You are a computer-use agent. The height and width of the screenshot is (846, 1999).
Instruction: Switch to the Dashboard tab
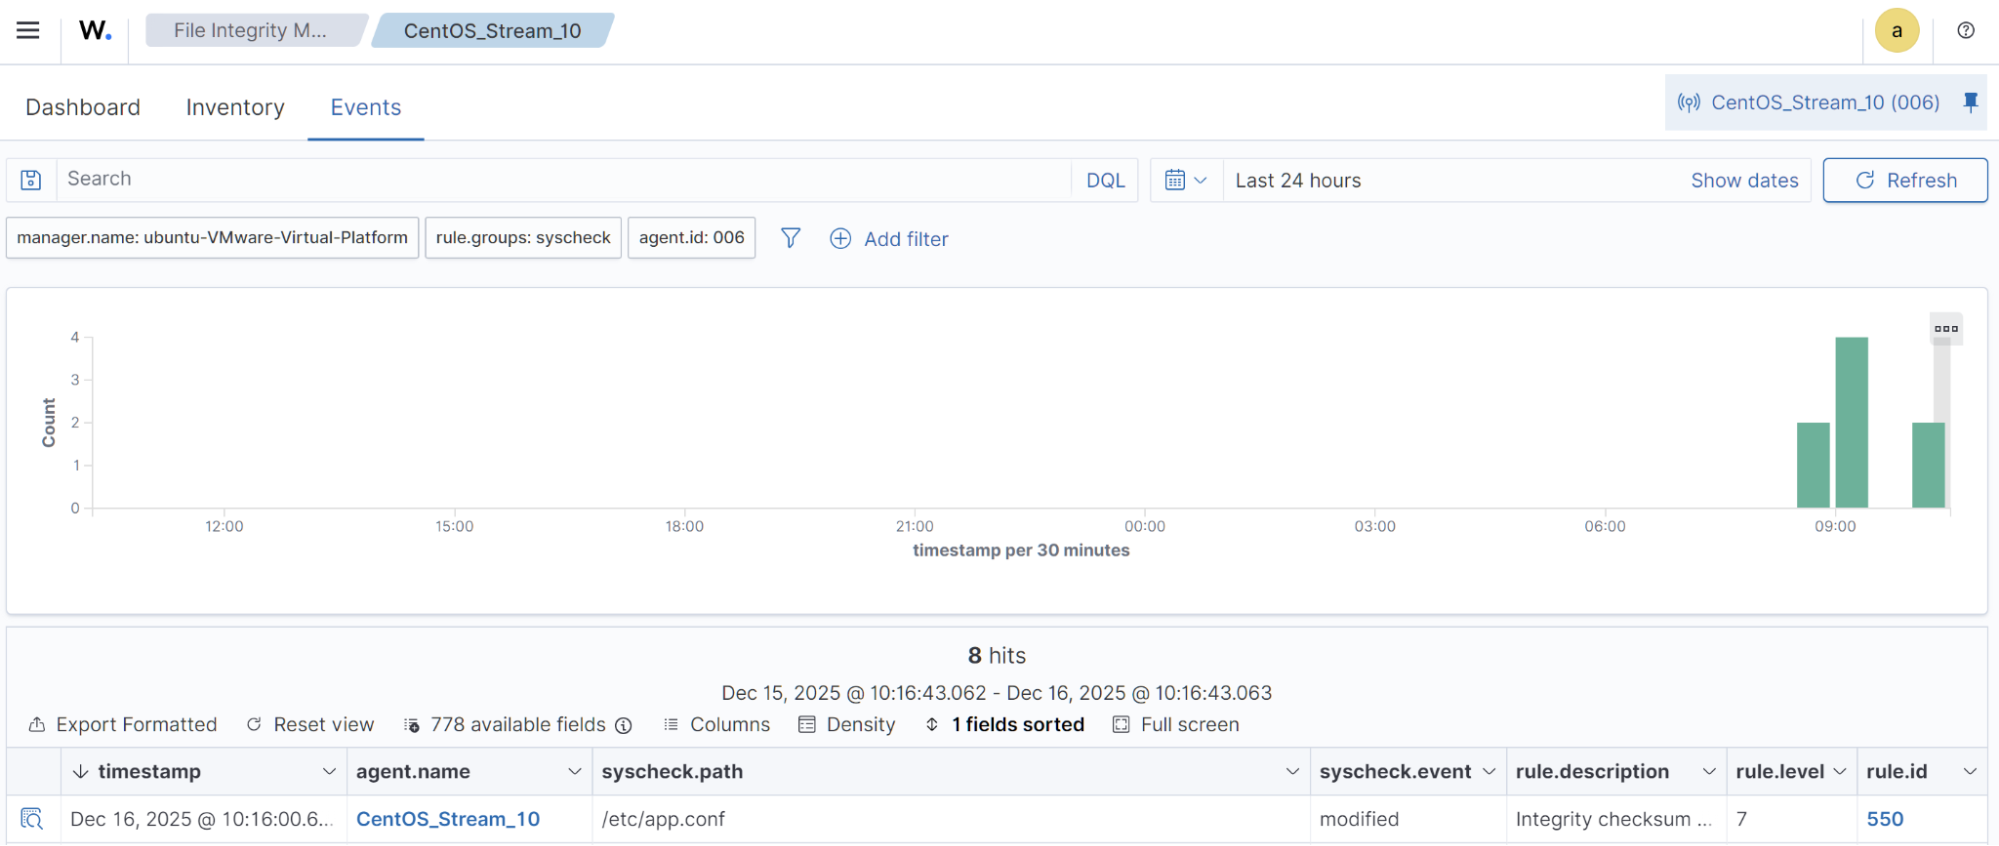tap(83, 107)
